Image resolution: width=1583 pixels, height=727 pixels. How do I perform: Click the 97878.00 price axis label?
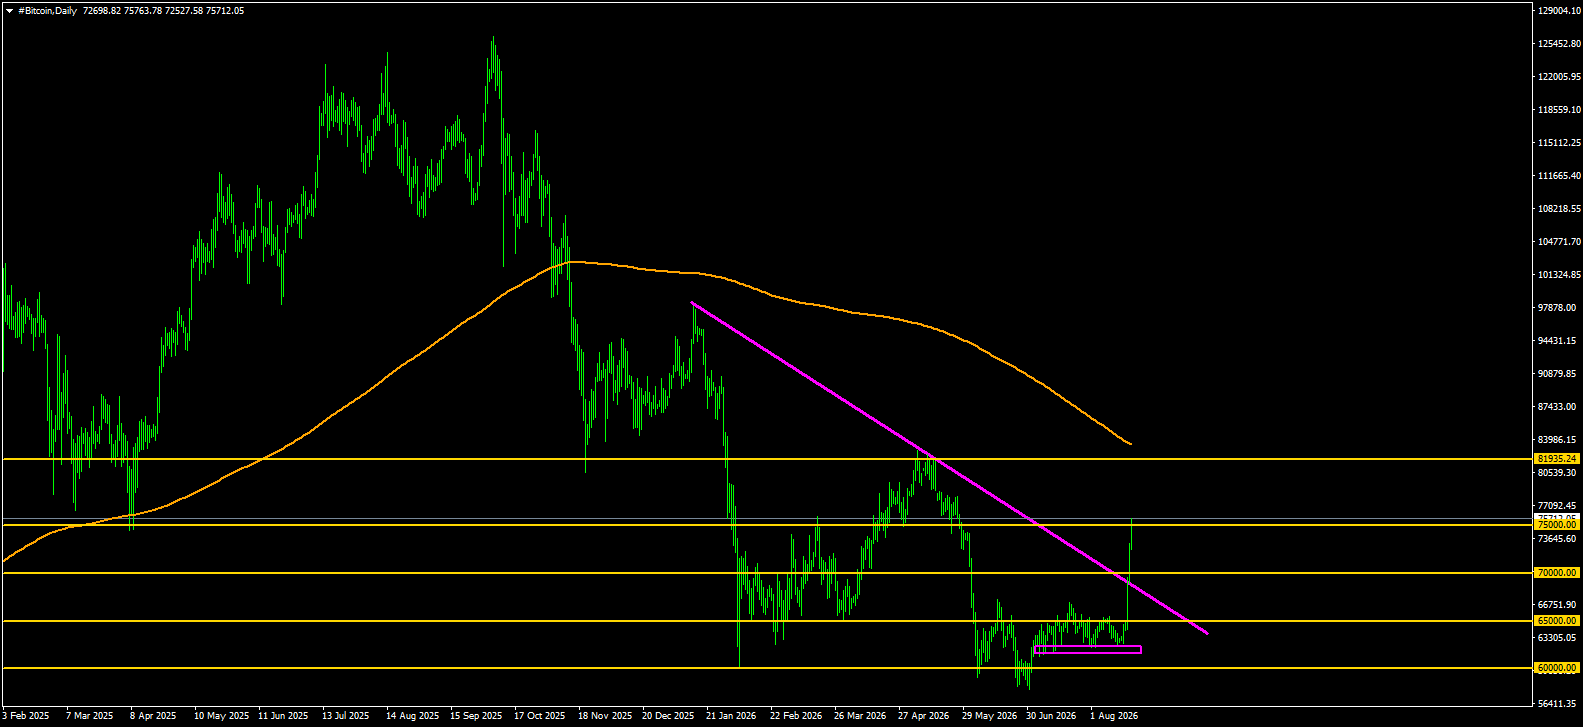[x=1558, y=308]
